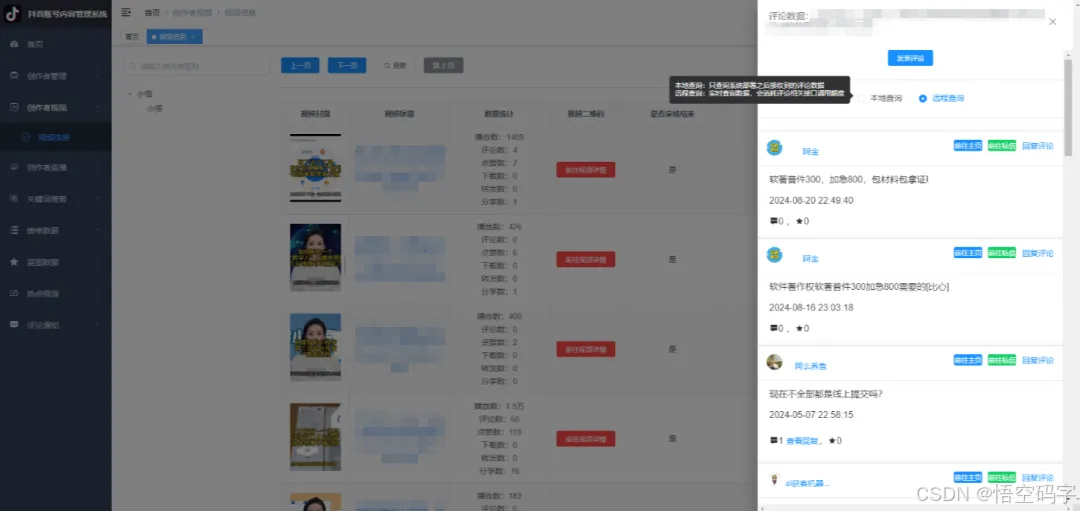Click the 首页 home icon in the sidebar

point(14,44)
